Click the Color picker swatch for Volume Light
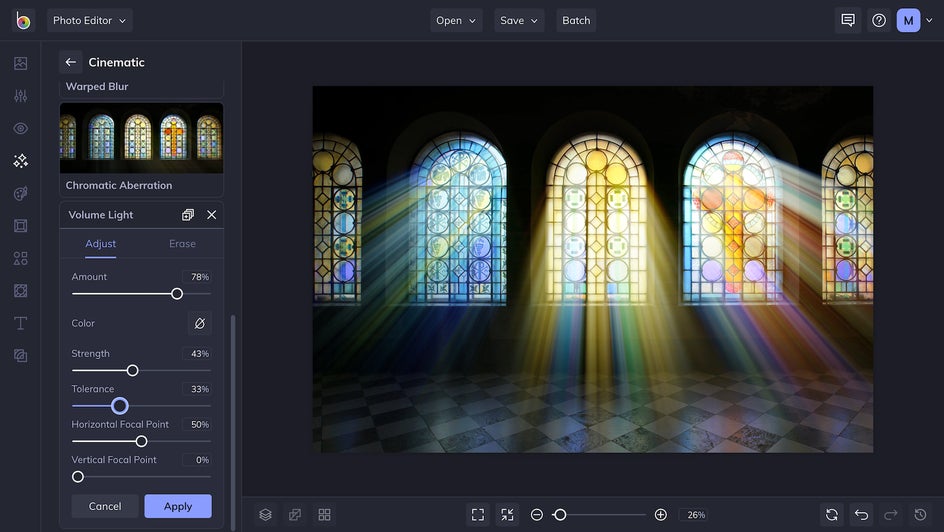 (x=200, y=323)
